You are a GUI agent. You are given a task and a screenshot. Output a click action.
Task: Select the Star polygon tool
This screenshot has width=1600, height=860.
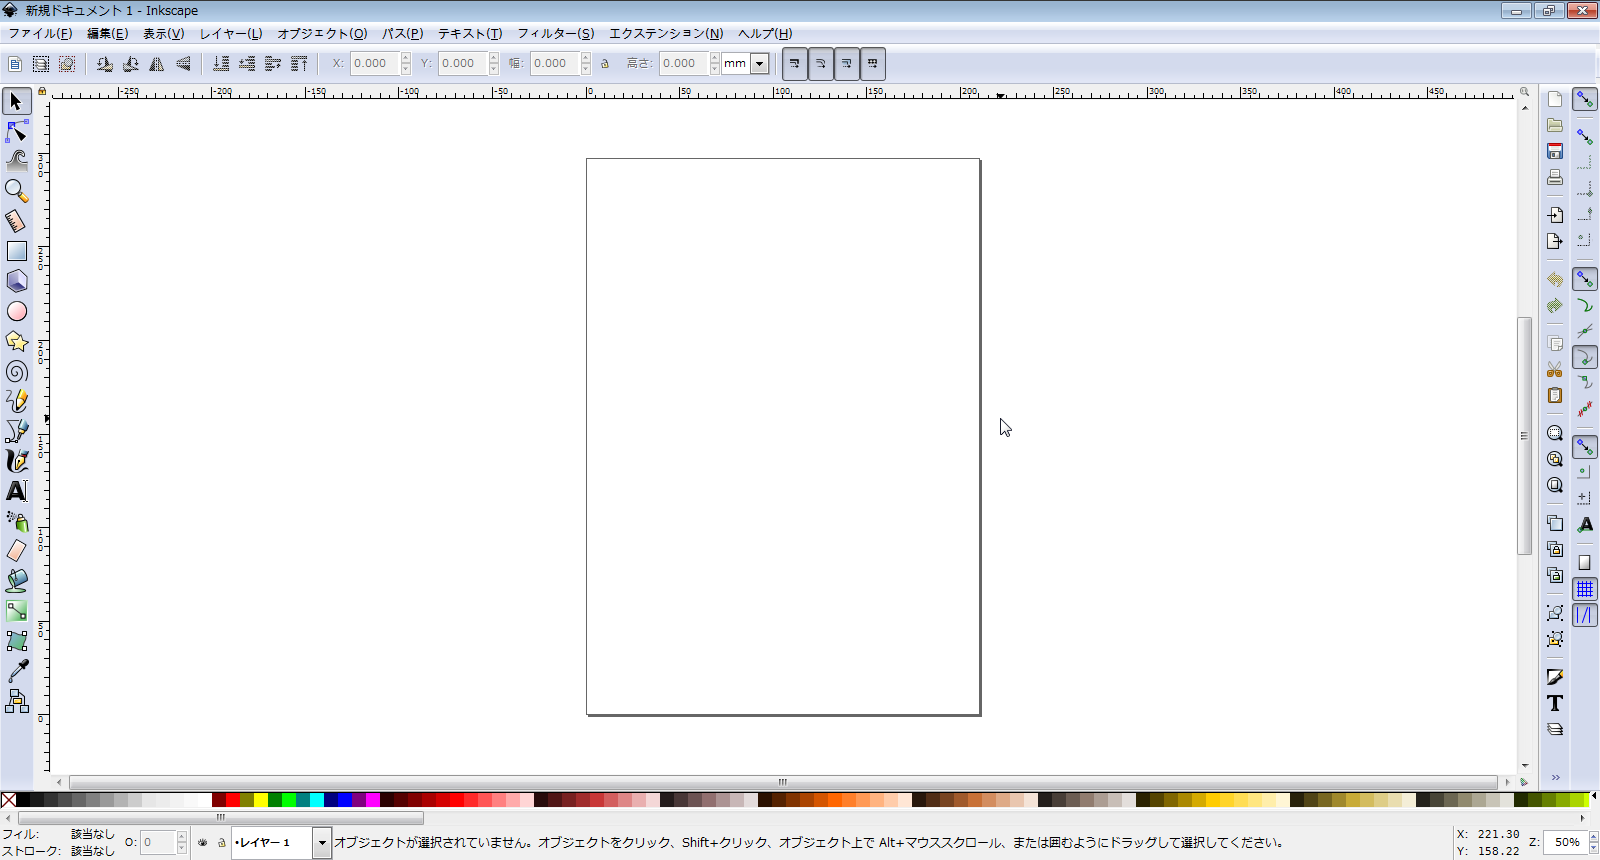(x=17, y=341)
